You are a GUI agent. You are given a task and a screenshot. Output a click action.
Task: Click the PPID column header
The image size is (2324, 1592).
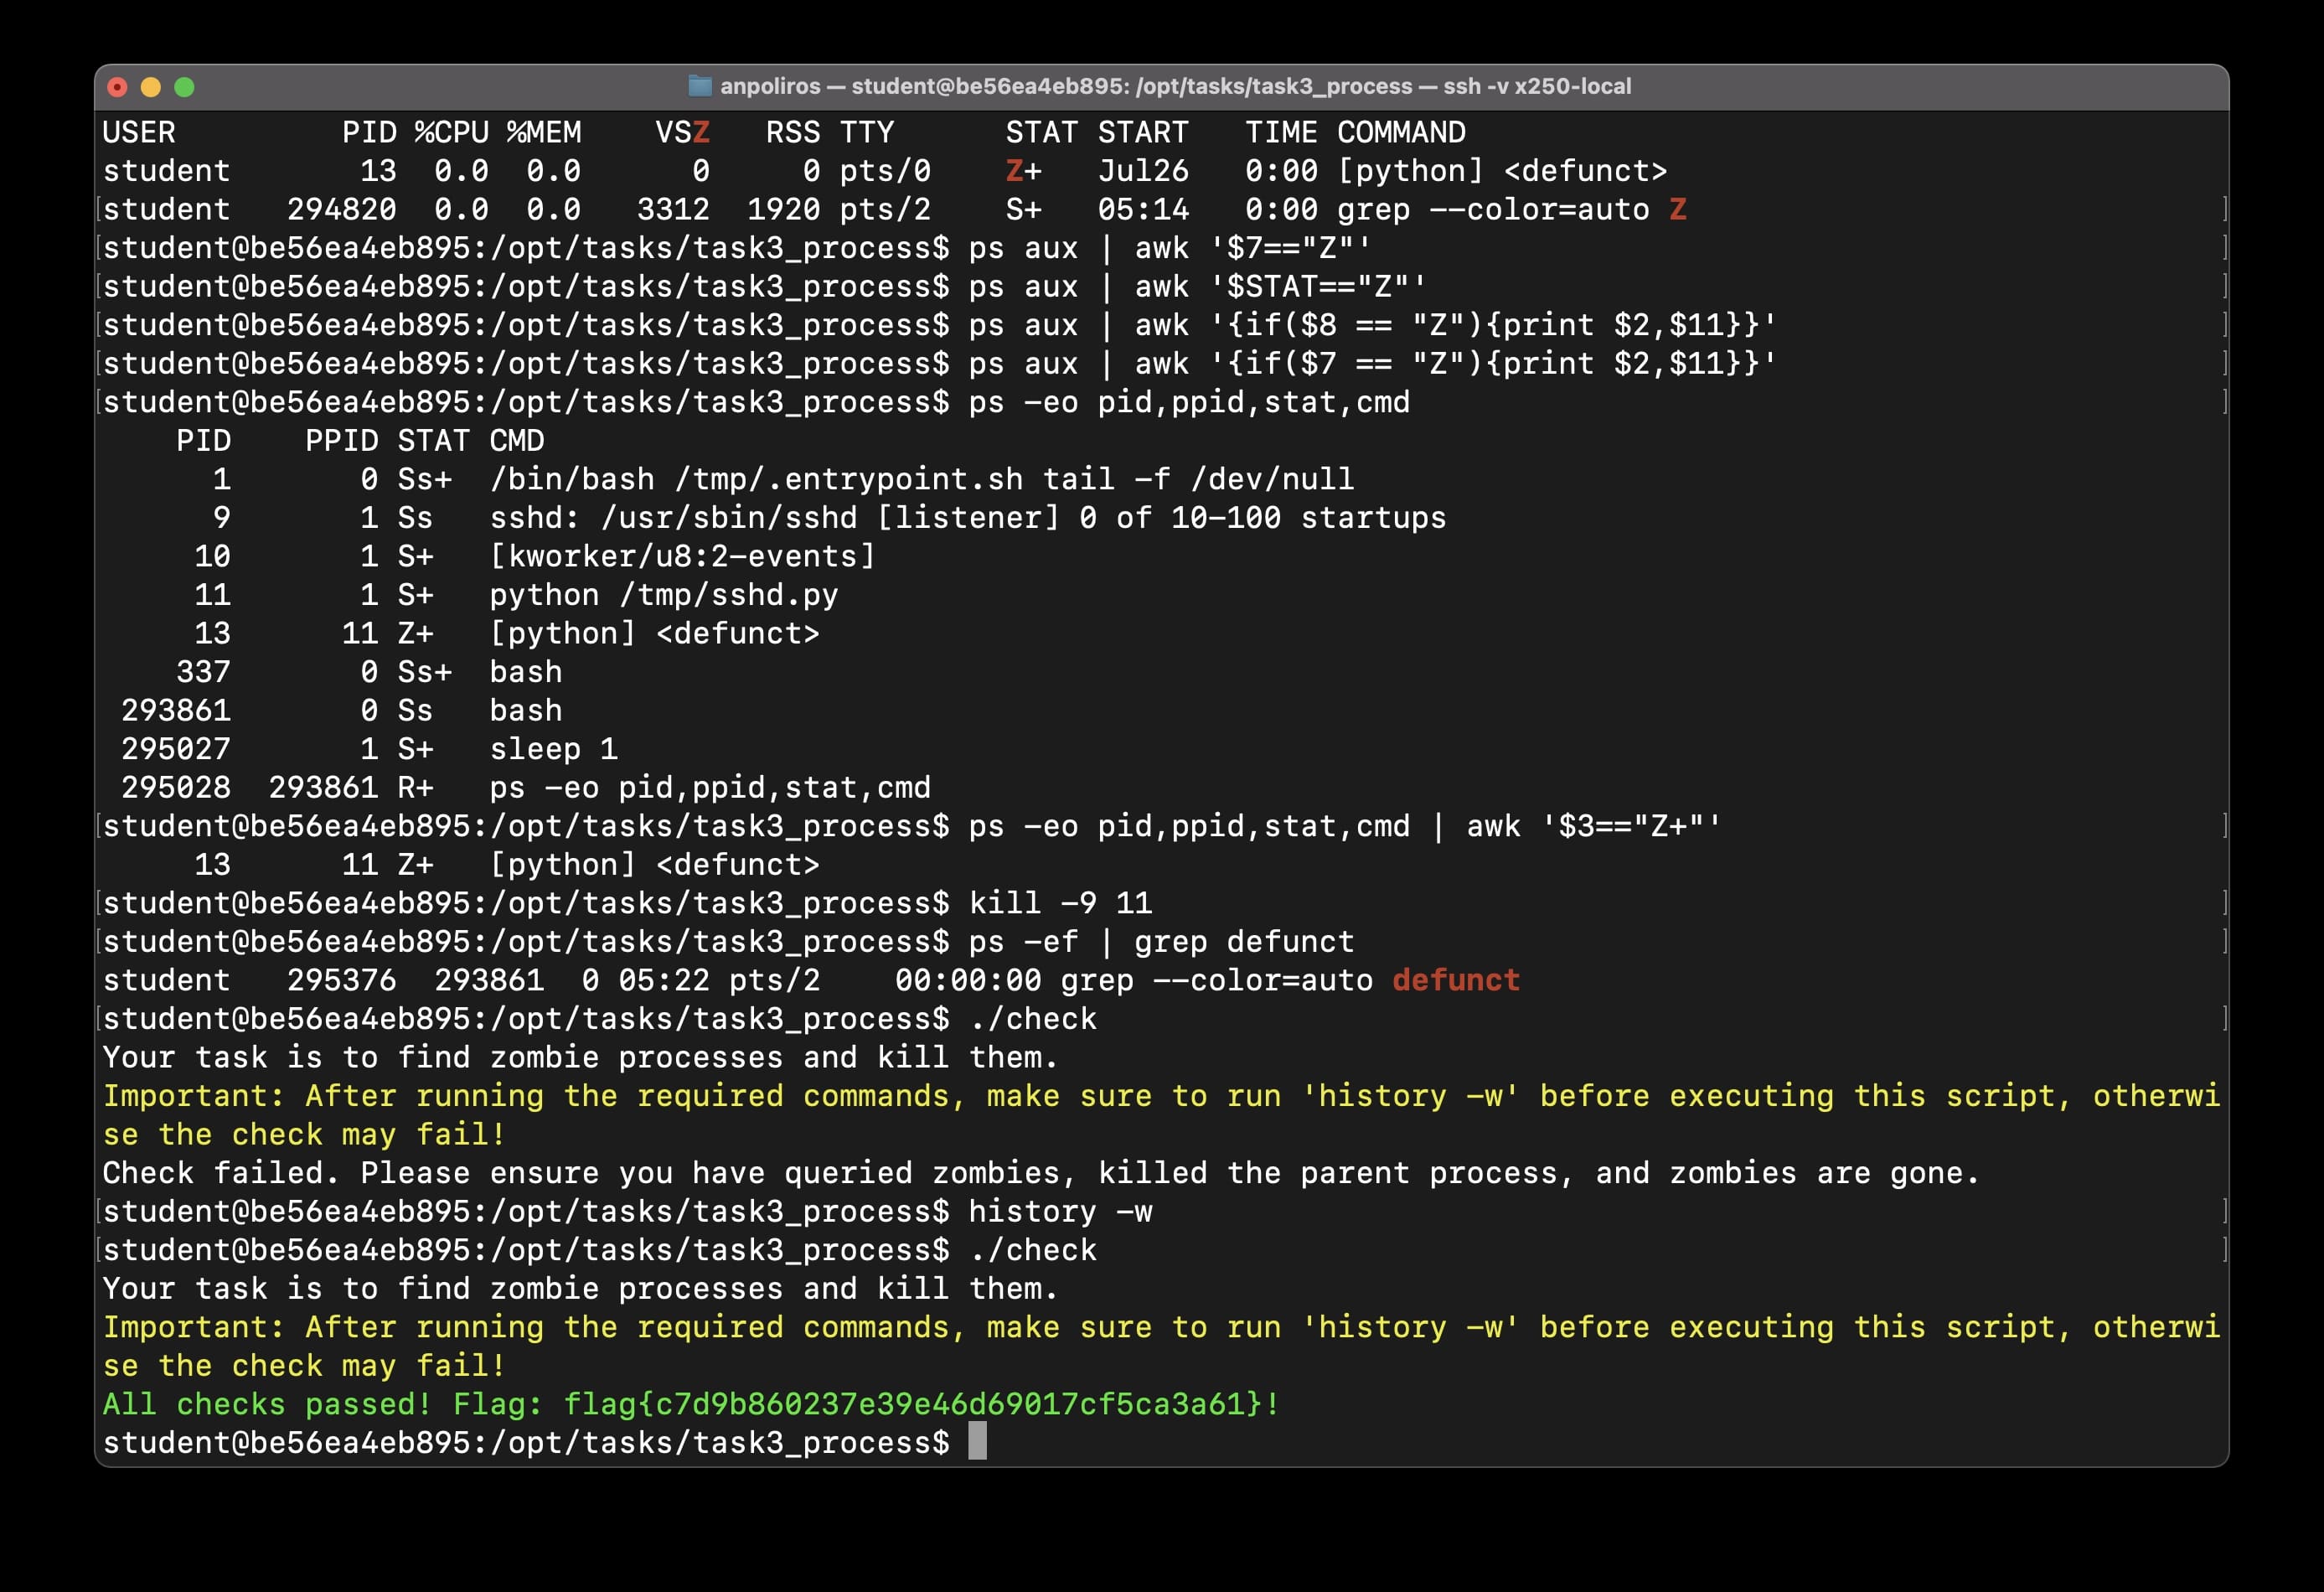point(341,440)
